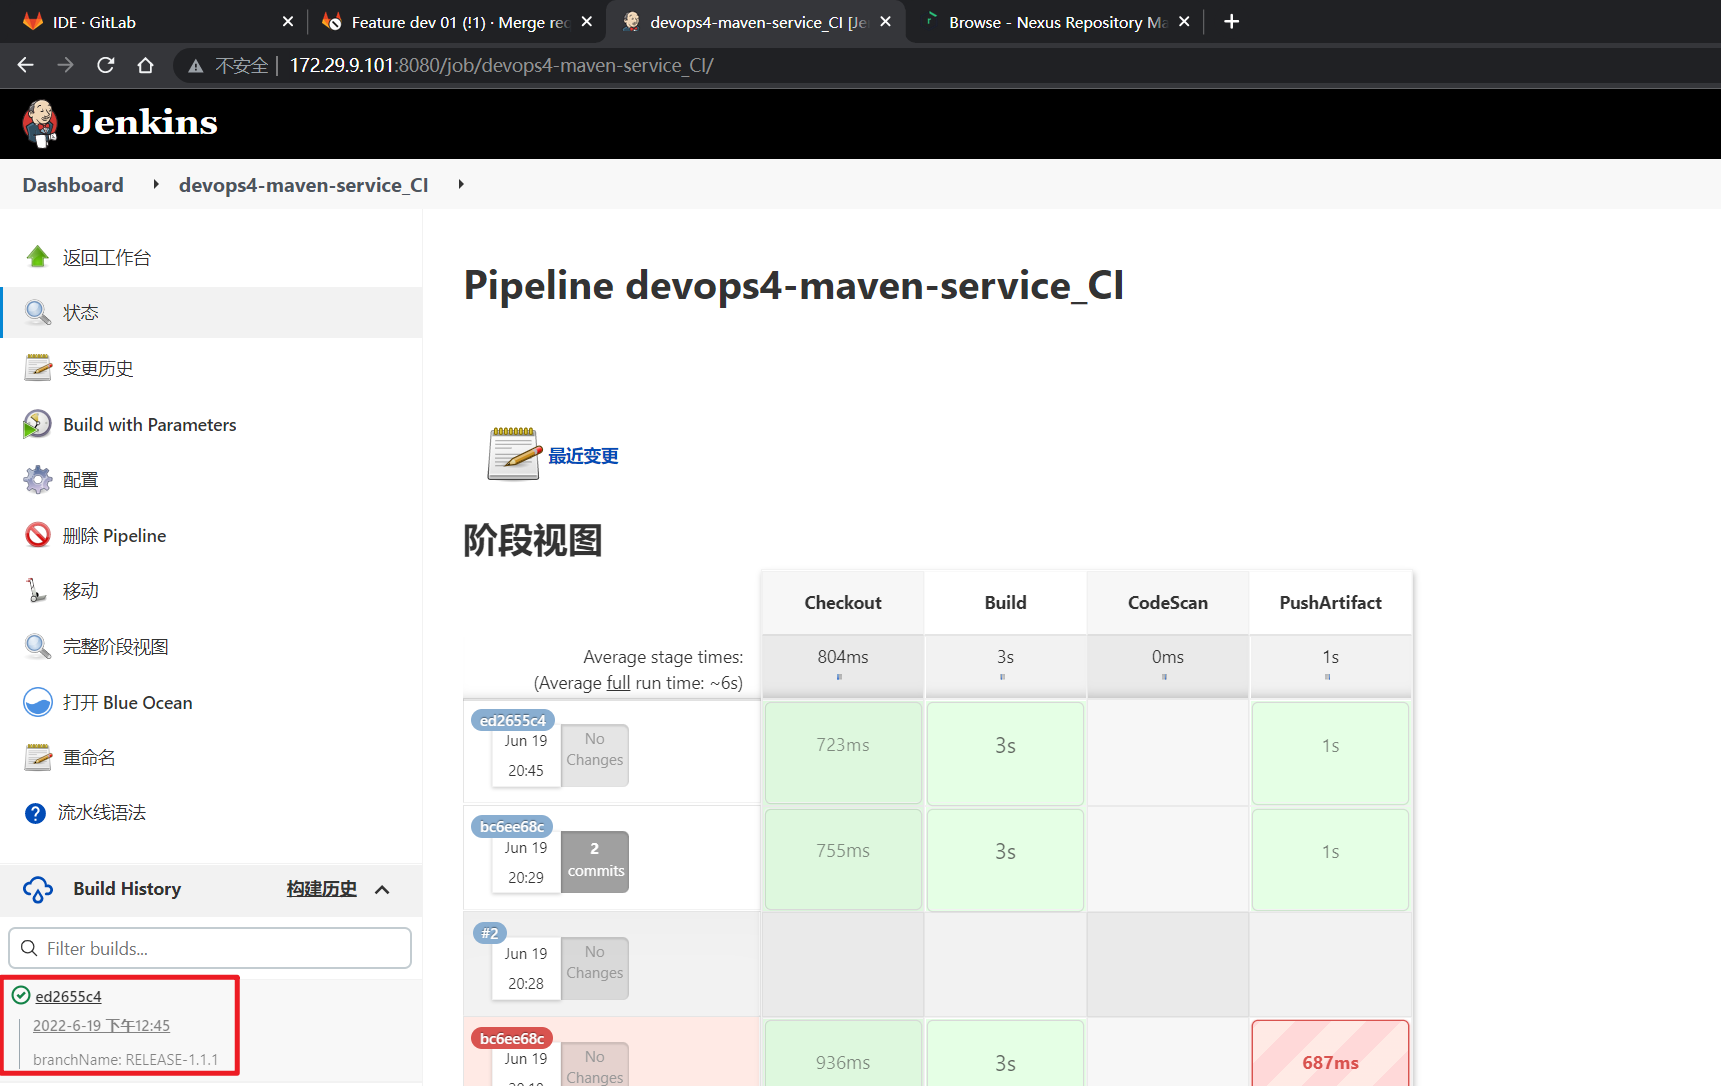This screenshot has width=1721, height=1086.
Task: Open 流水线语法 in the sidebar
Action: point(102,813)
